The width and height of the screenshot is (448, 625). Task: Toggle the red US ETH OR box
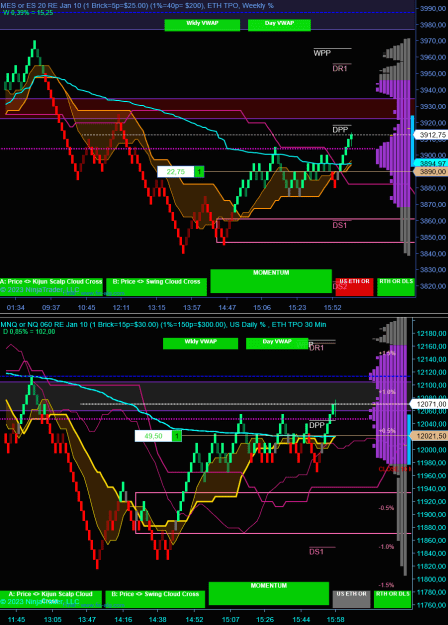354,287
